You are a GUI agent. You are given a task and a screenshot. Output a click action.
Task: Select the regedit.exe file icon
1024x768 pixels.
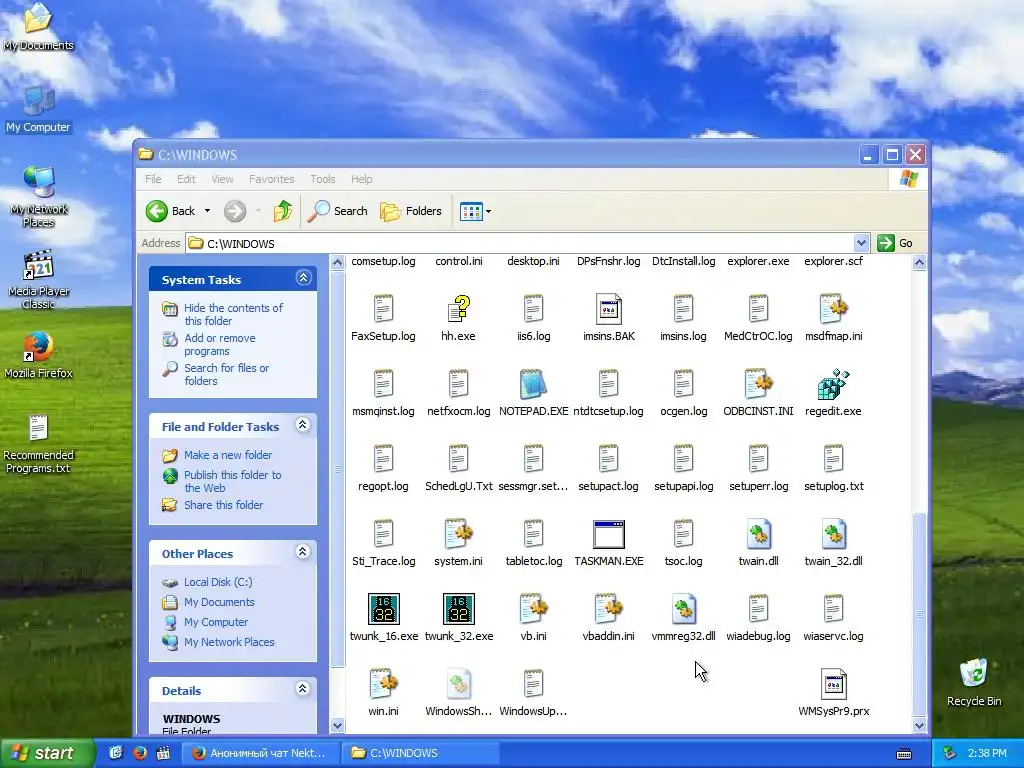coord(833,384)
